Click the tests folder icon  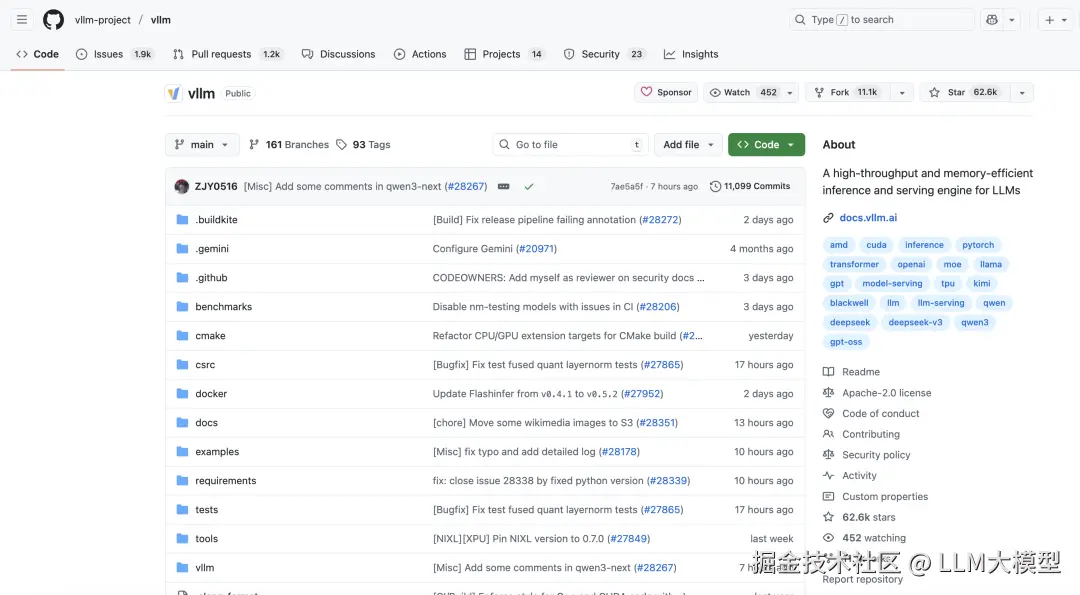click(x=182, y=510)
